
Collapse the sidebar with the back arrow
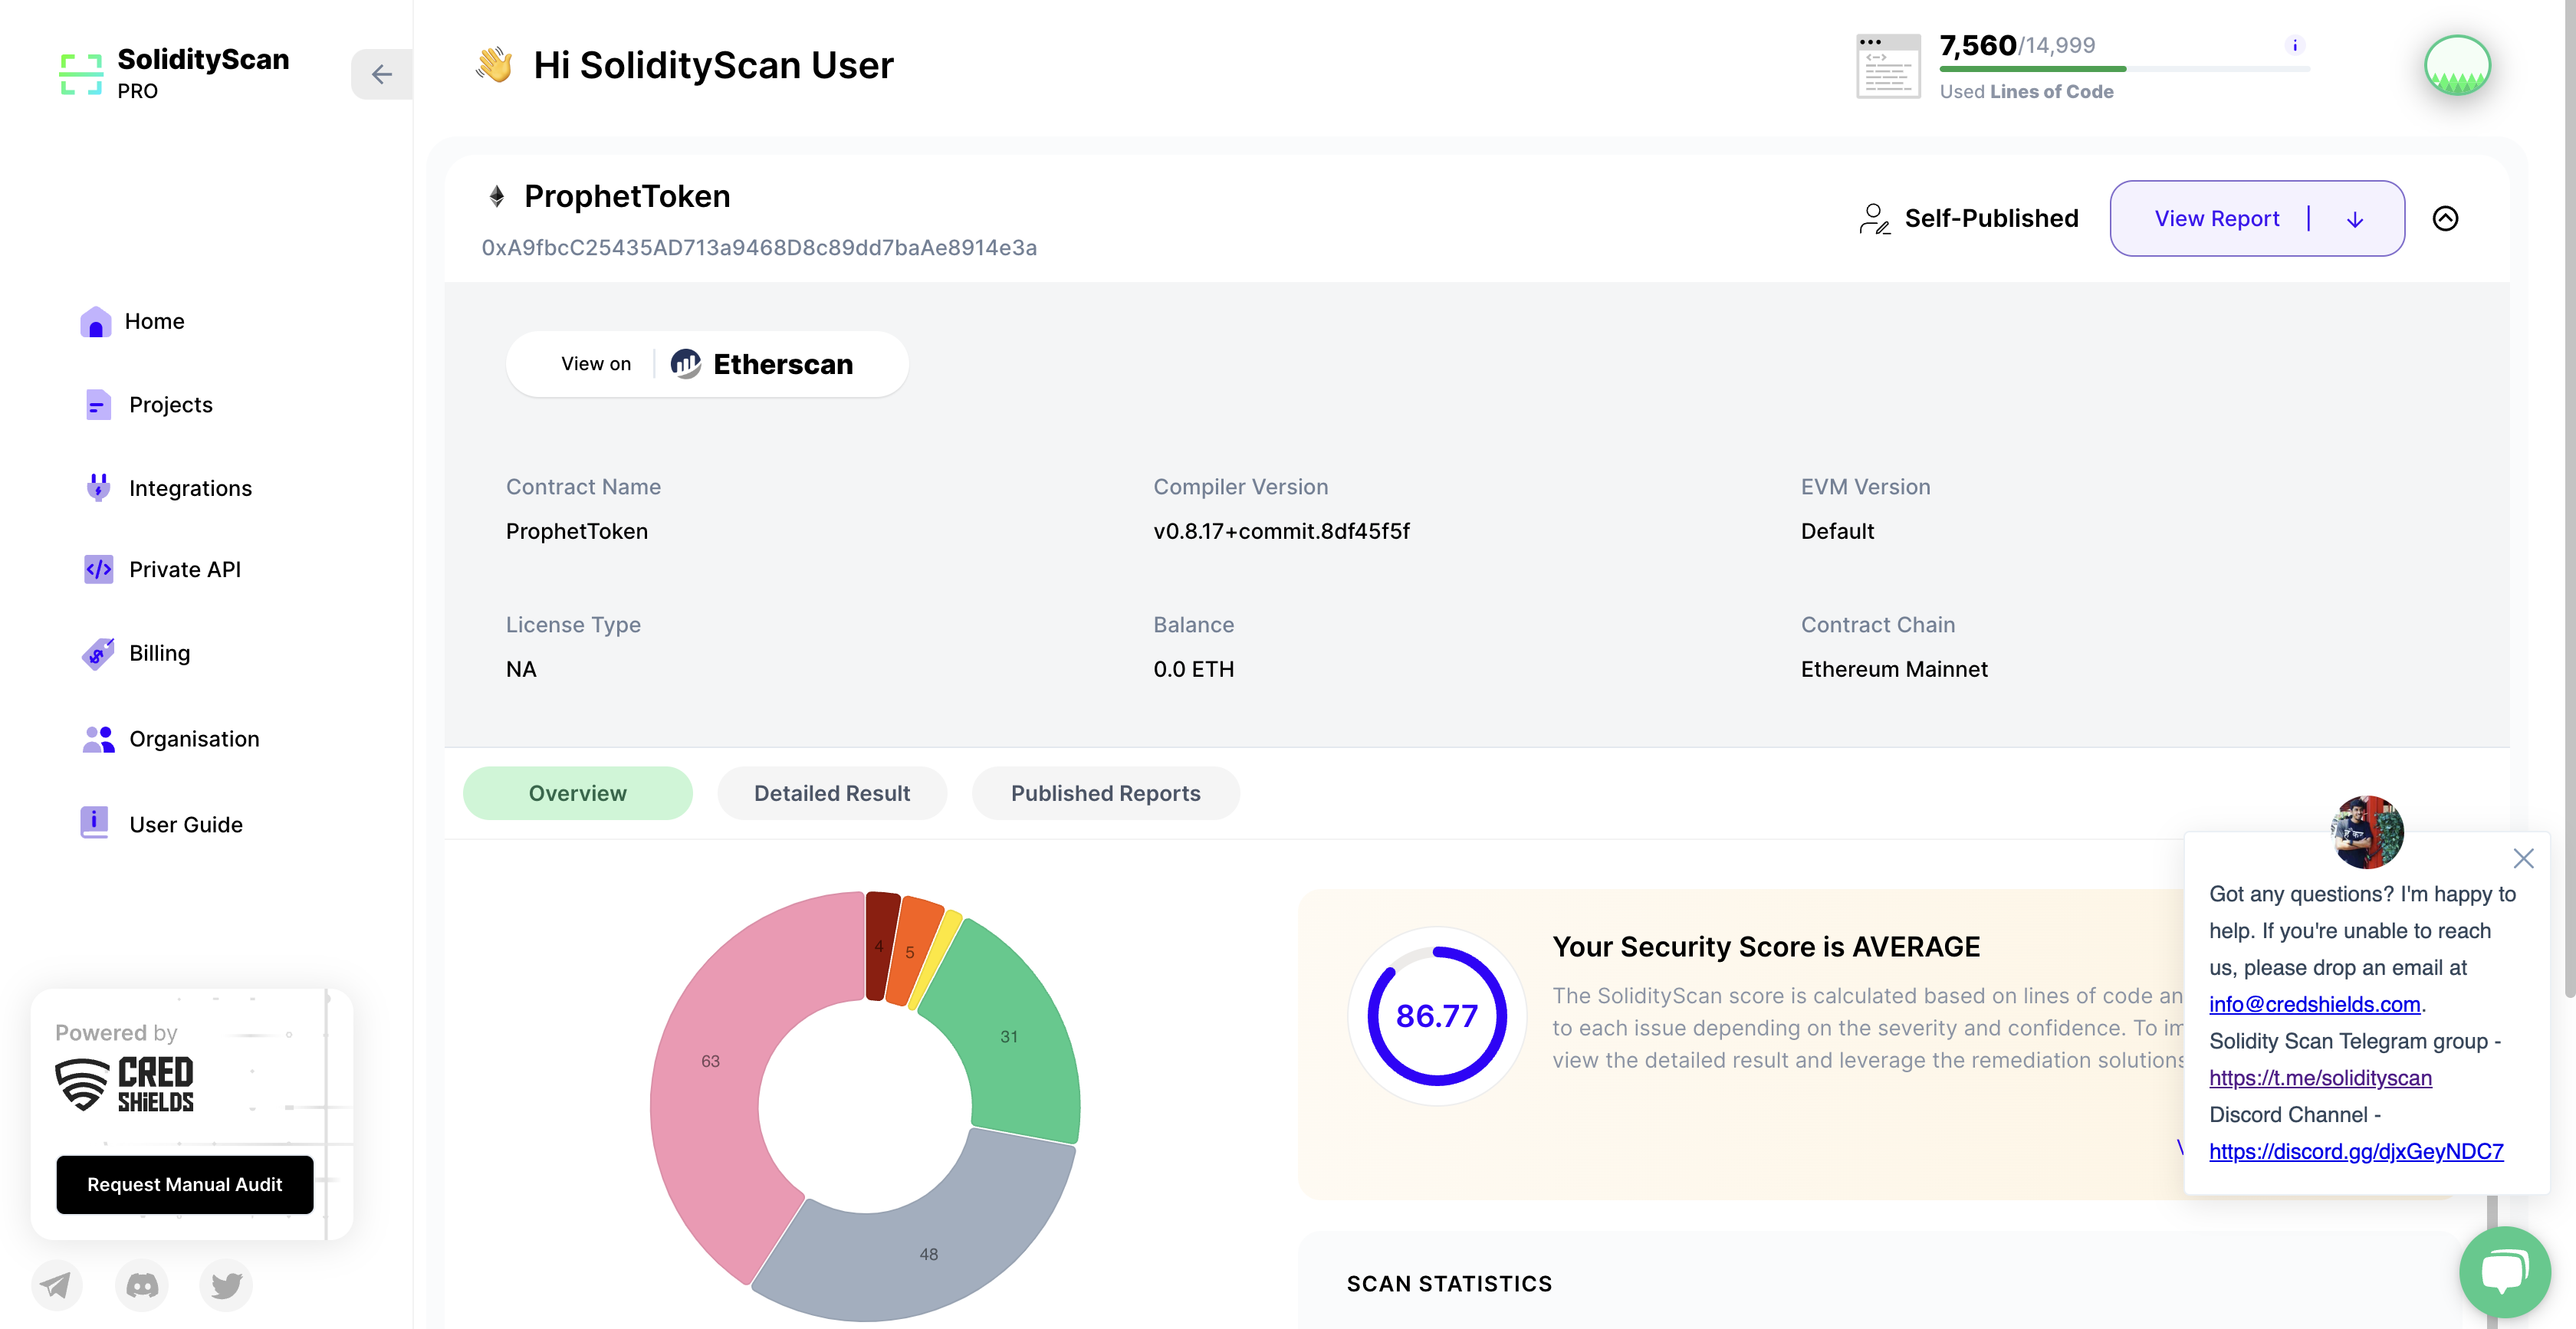(381, 74)
